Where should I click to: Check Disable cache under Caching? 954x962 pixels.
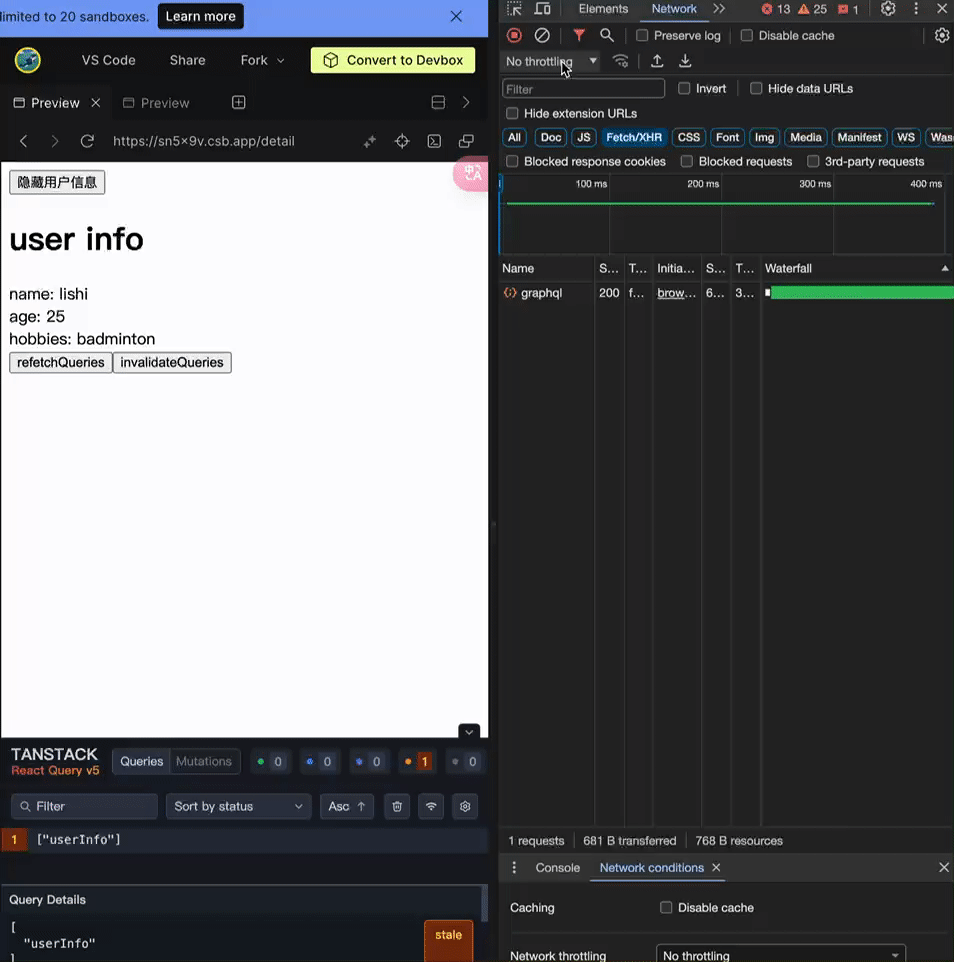click(x=666, y=907)
